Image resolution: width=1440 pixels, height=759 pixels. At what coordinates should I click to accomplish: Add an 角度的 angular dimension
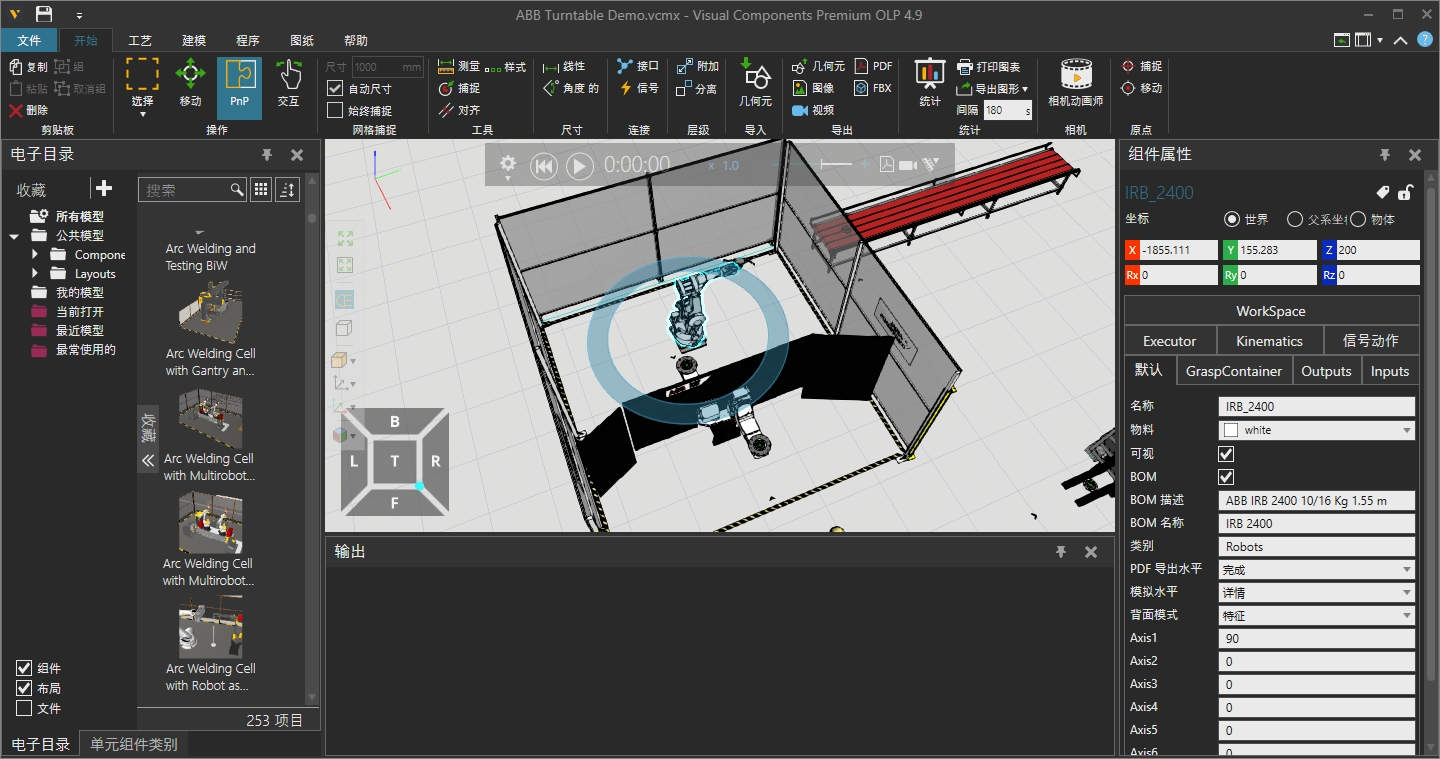pyautogui.click(x=570, y=88)
